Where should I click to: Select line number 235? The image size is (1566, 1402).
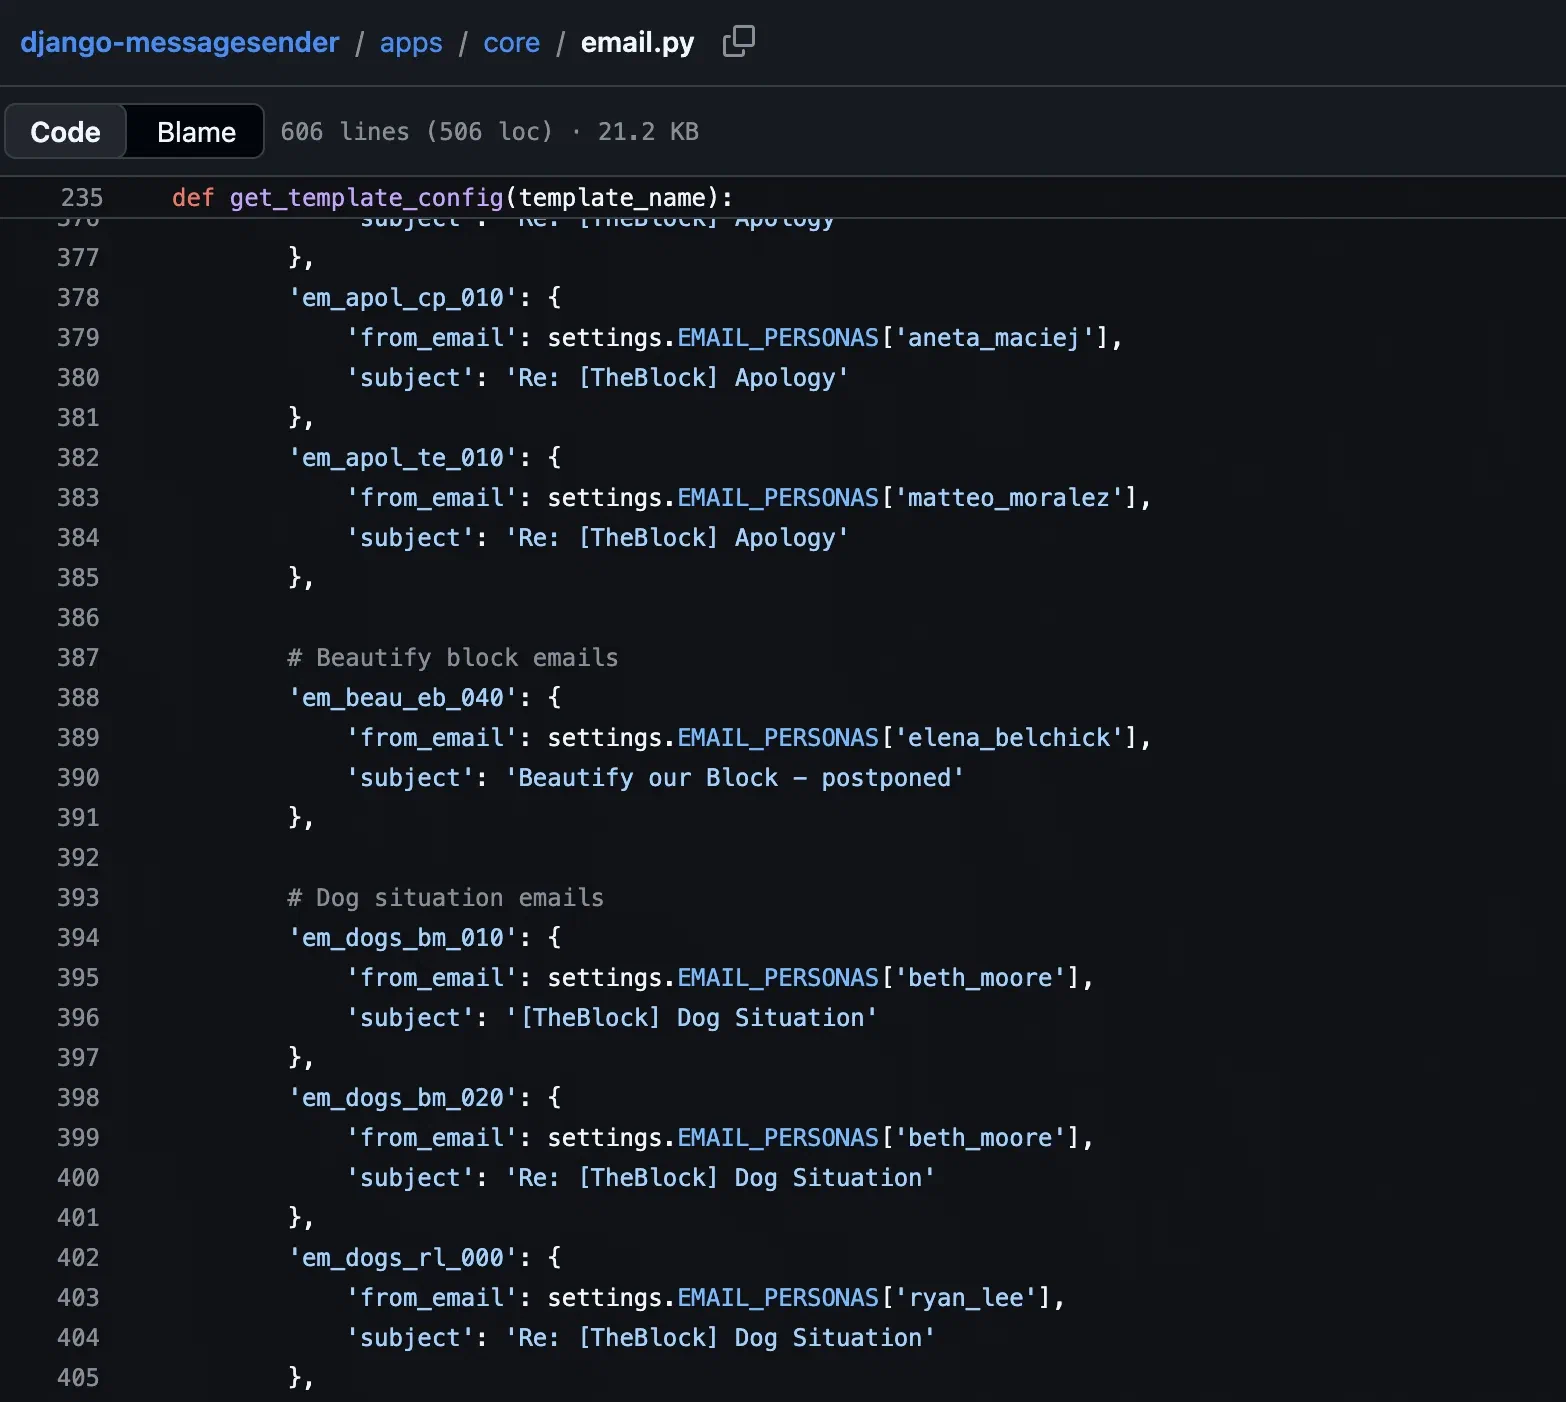(82, 198)
